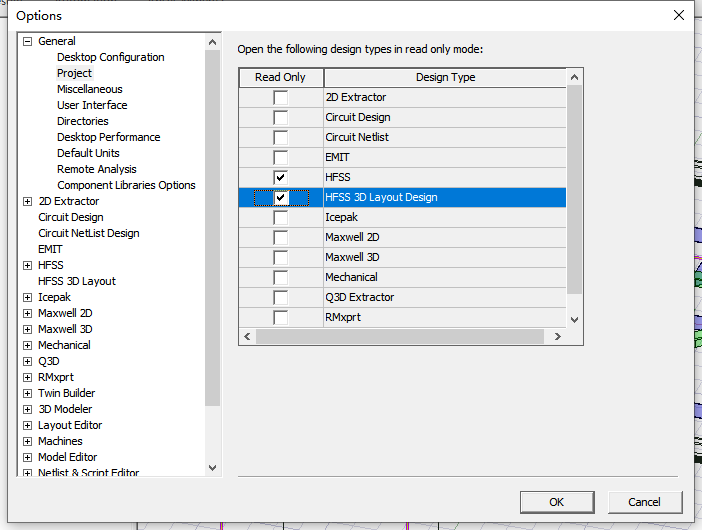Select the Icepak design type cell

445,218
